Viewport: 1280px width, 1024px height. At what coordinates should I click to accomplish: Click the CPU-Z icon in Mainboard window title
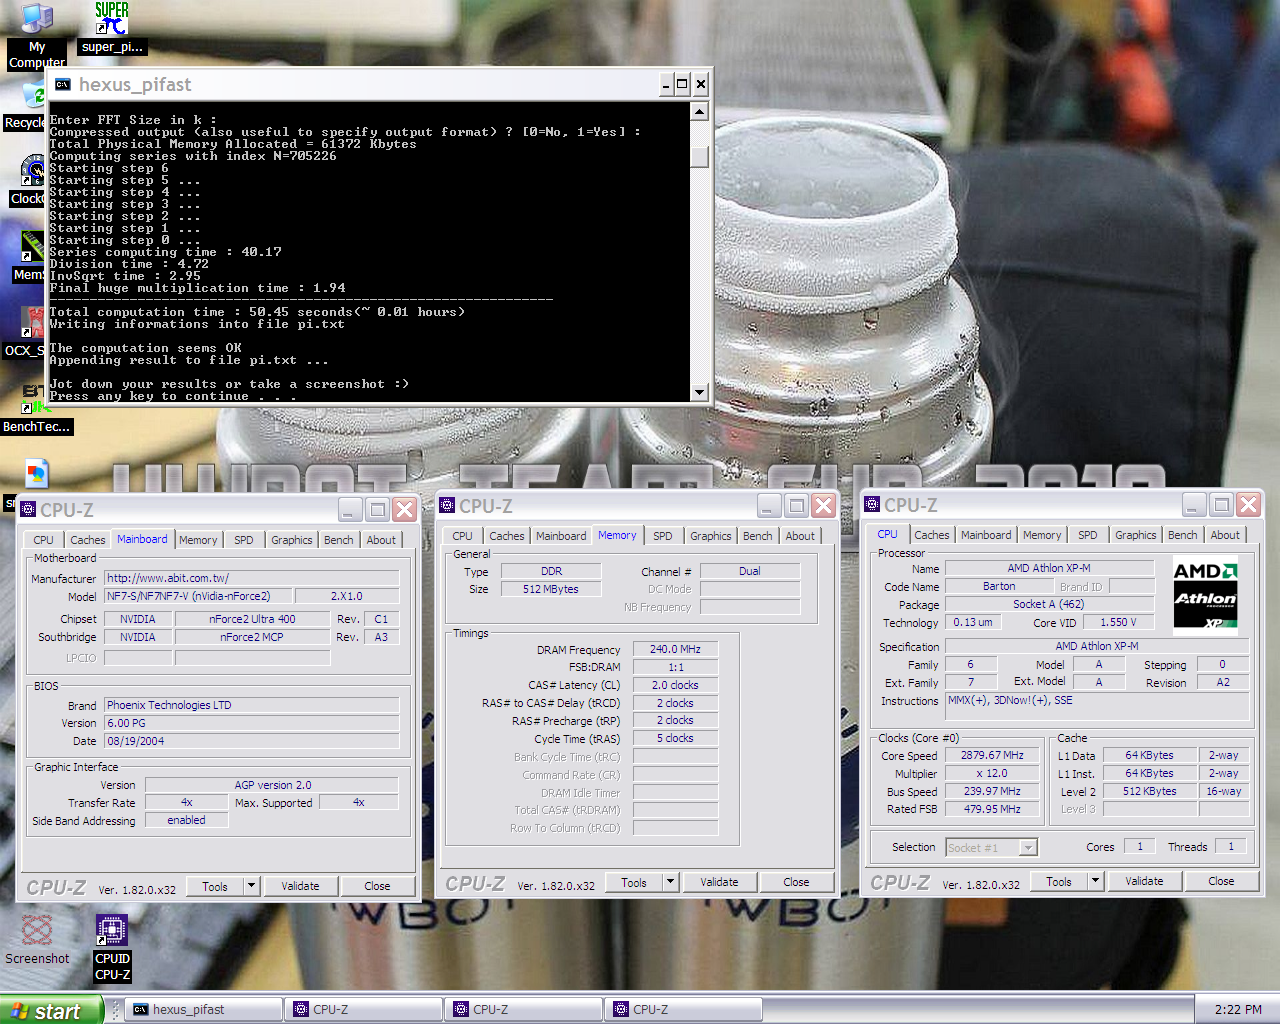pyautogui.click(x=28, y=510)
